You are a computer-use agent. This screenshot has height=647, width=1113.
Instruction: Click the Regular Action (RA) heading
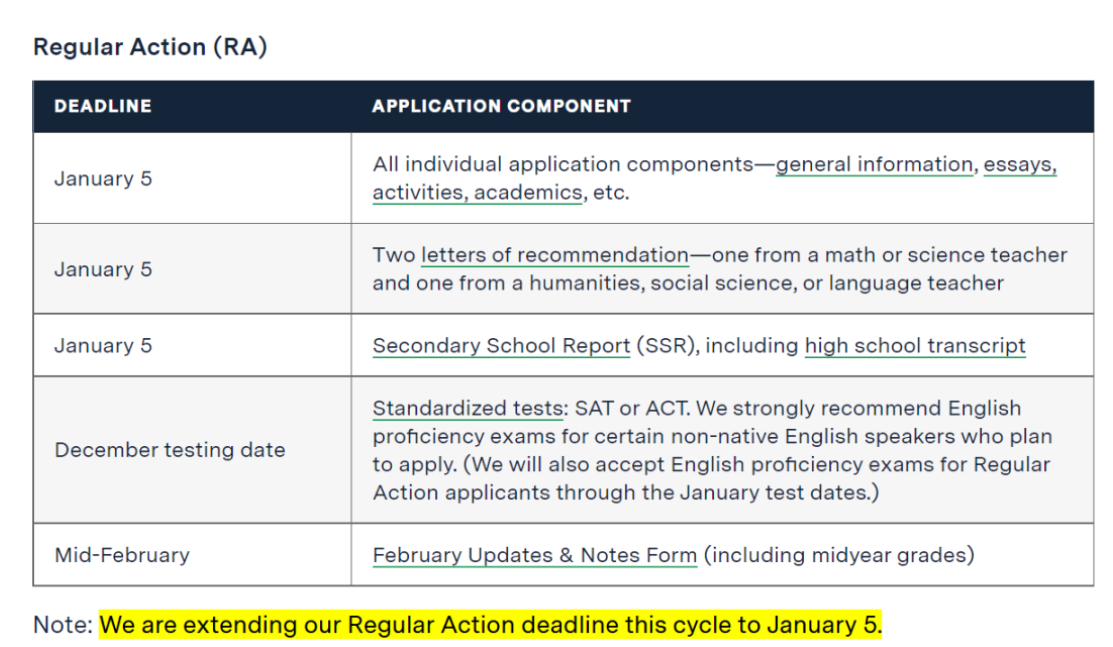(150, 47)
